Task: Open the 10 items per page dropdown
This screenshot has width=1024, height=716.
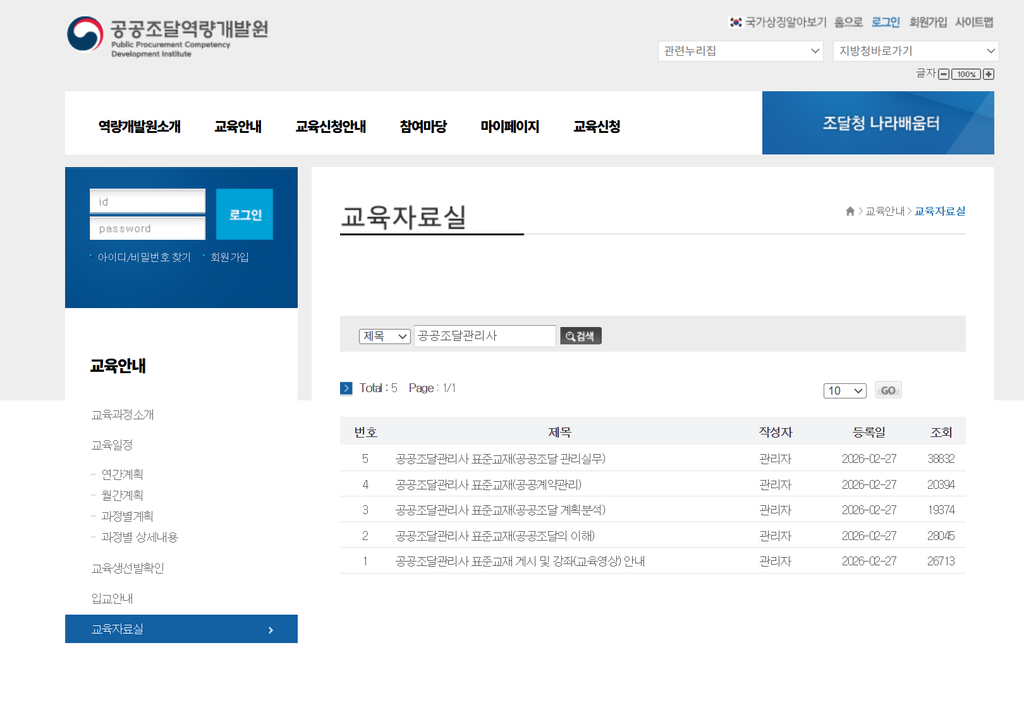Action: (844, 391)
